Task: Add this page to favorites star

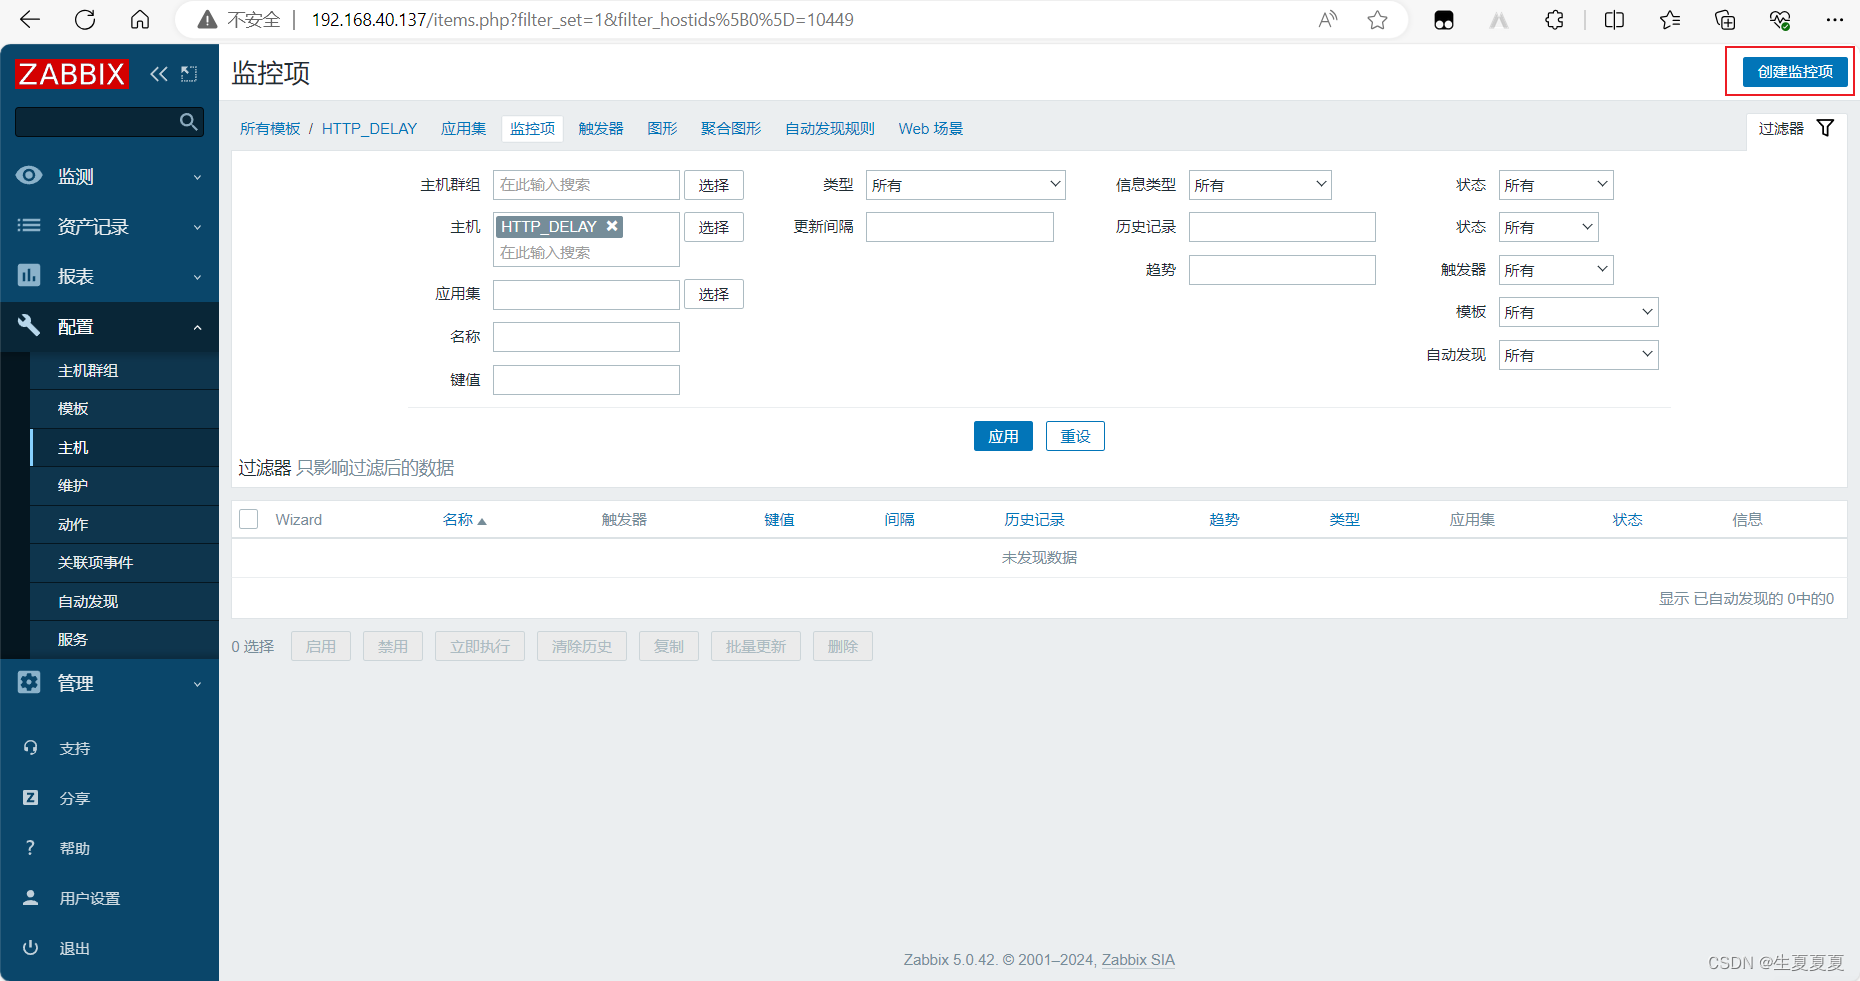Action: pyautogui.click(x=1378, y=20)
